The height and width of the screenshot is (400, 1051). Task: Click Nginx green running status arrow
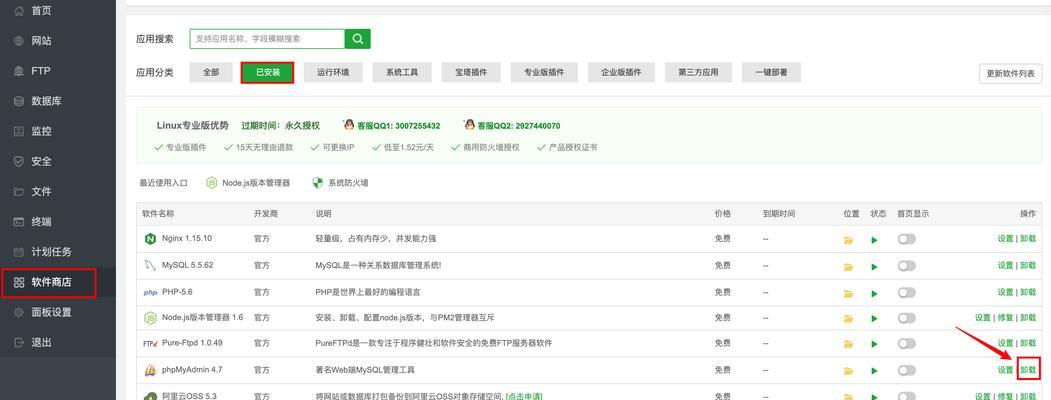(874, 240)
